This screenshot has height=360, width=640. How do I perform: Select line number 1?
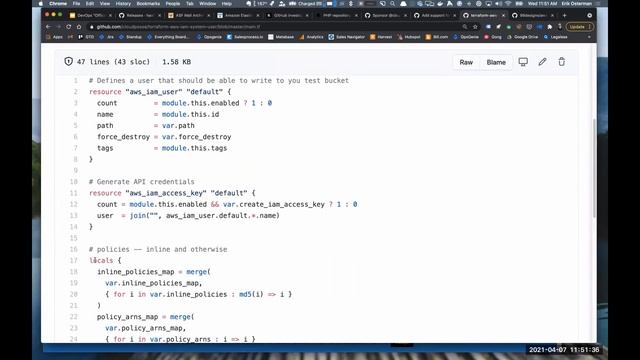click(x=76, y=80)
